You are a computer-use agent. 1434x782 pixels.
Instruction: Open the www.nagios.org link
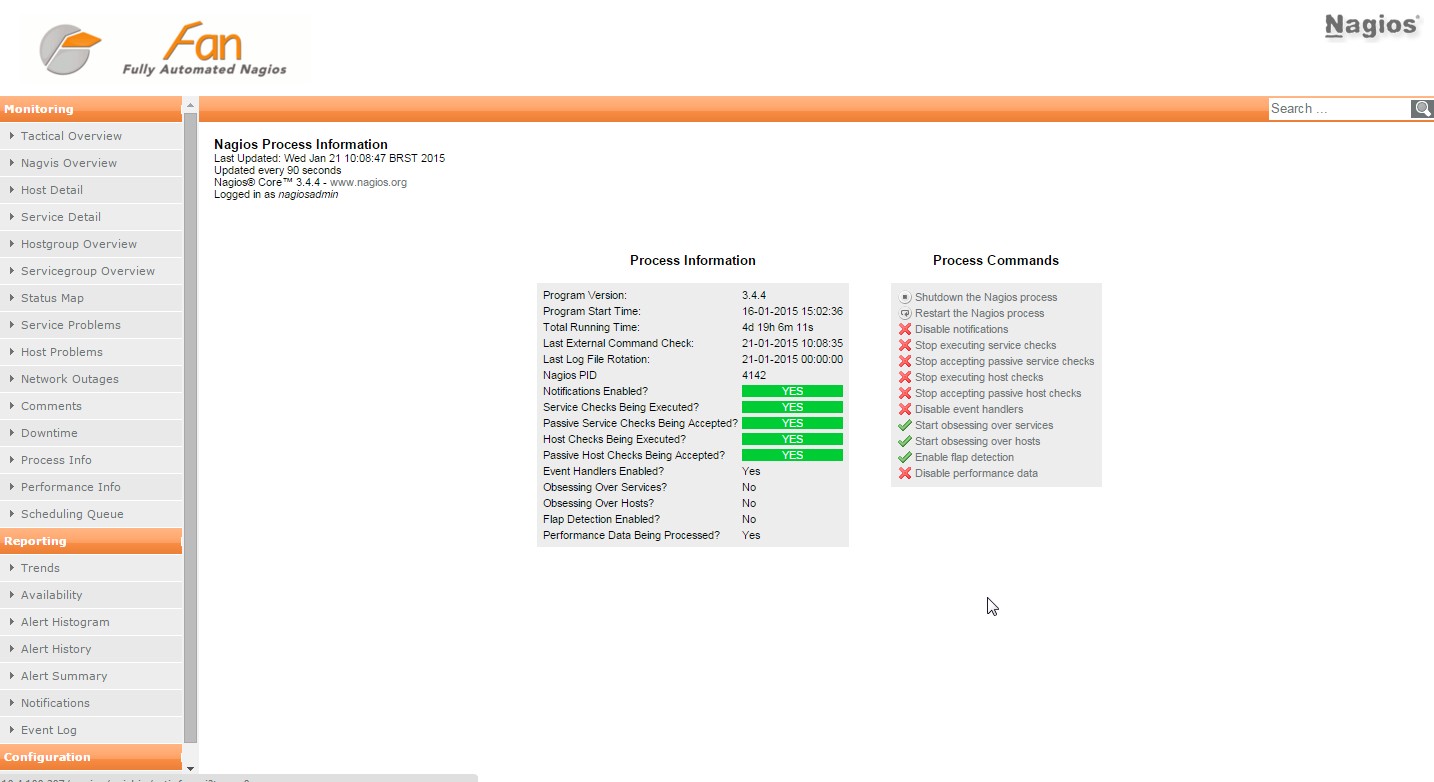point(368,182)
